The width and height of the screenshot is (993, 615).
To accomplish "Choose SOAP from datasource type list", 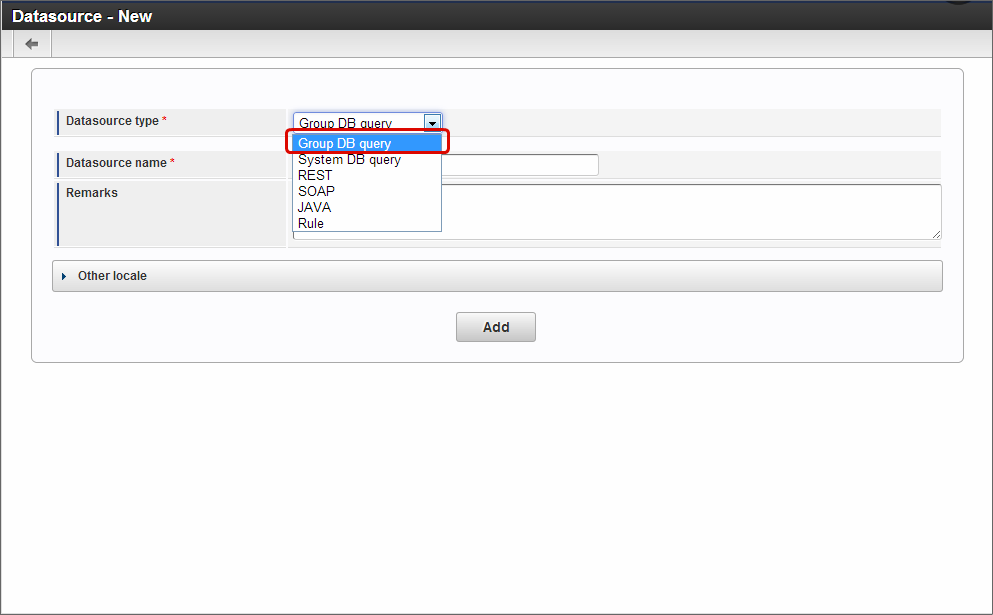I will 367,191.
